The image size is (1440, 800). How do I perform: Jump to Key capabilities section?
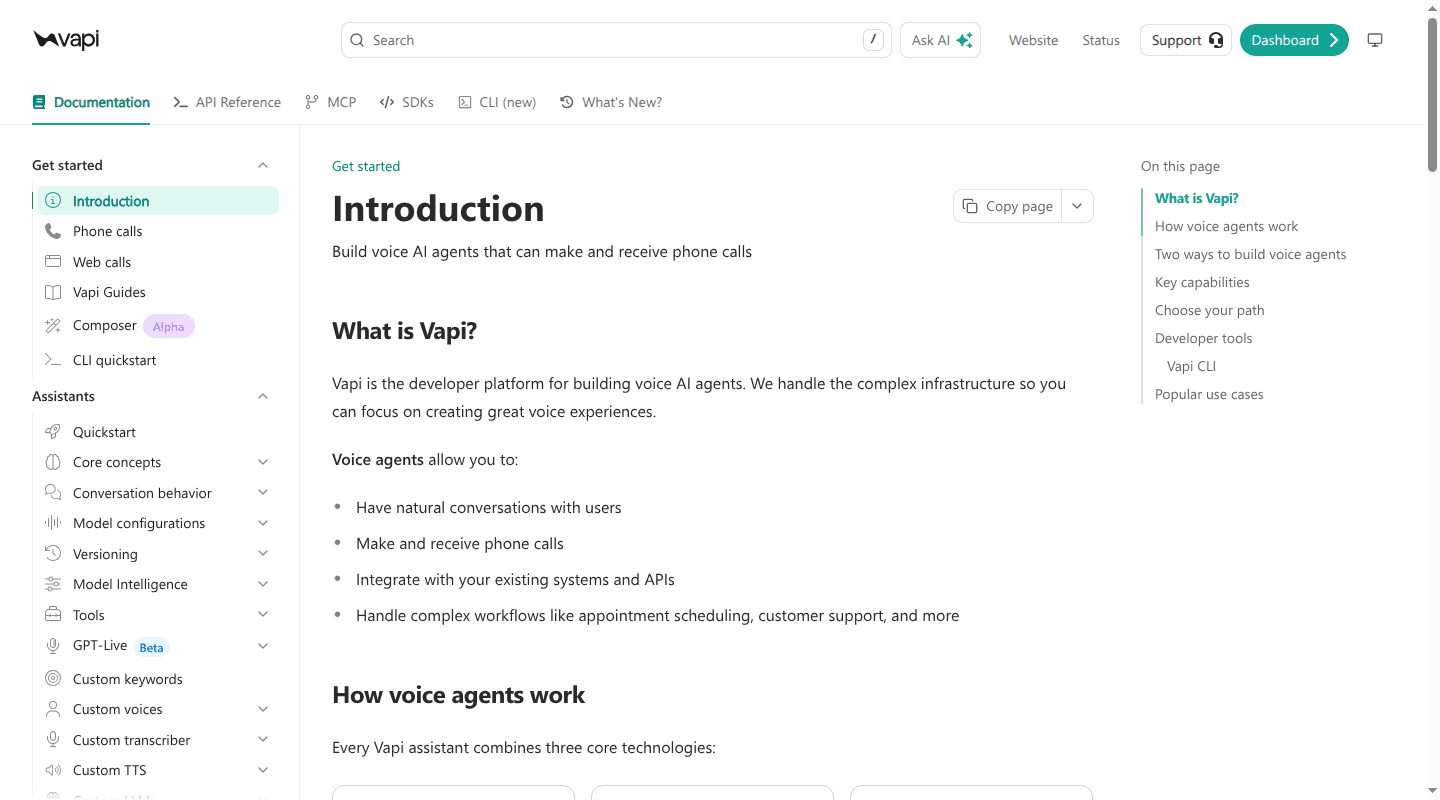tap(1202, 282)
